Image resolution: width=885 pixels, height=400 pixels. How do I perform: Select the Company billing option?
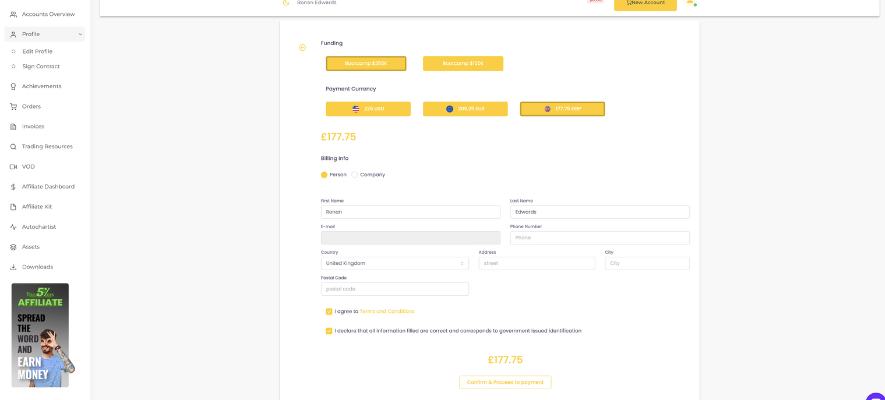(x=354, y=175)
